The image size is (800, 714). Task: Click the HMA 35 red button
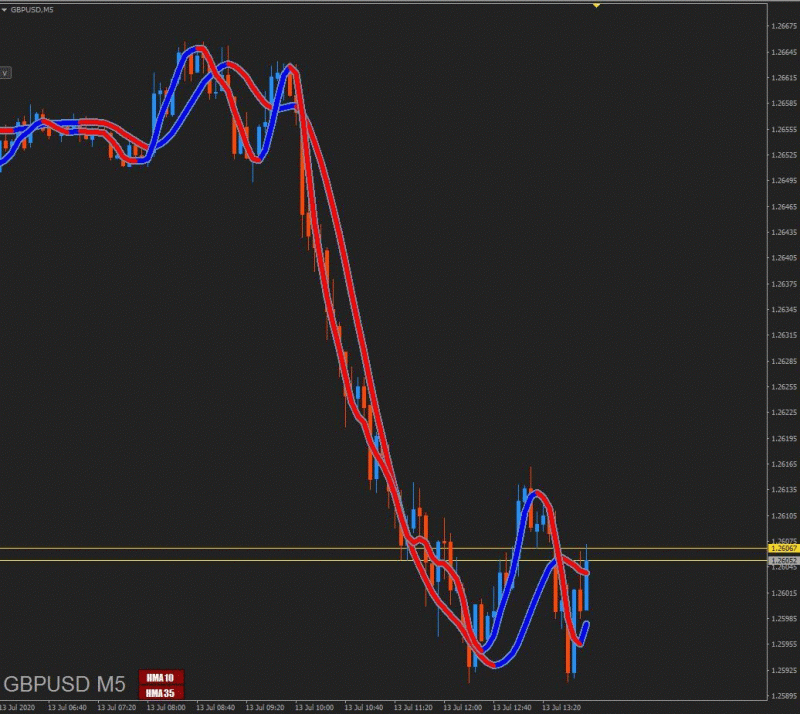pyautogui.click(x=160, y=693)
